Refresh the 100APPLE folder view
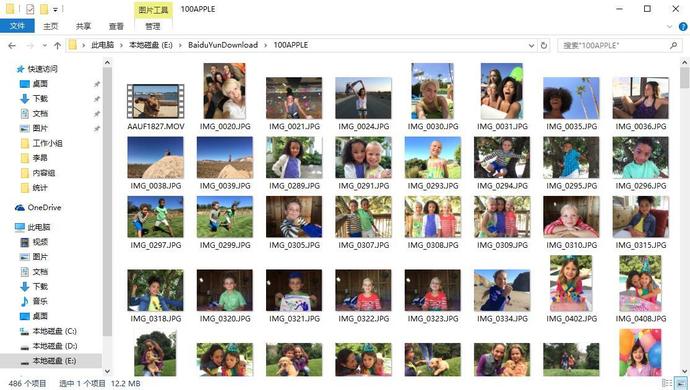 pos(544,45)
